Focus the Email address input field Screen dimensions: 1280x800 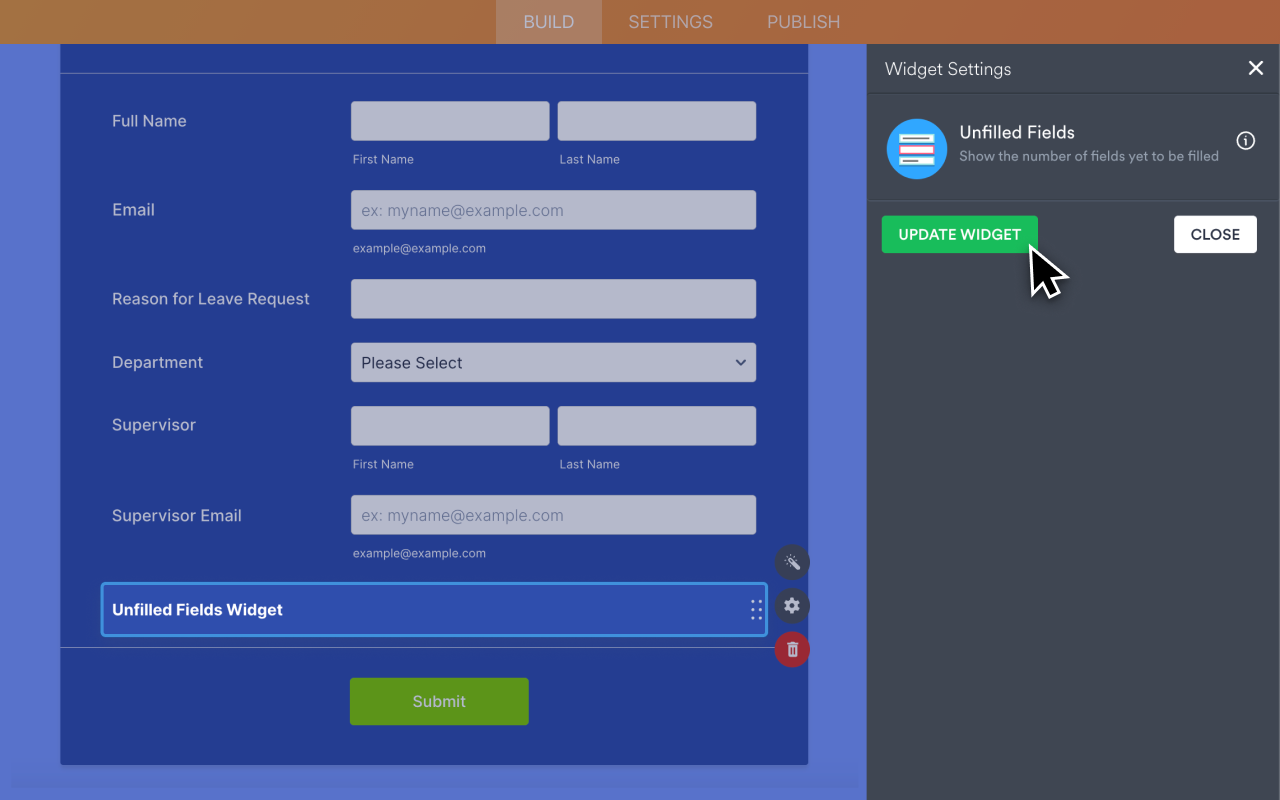[553, 210]
